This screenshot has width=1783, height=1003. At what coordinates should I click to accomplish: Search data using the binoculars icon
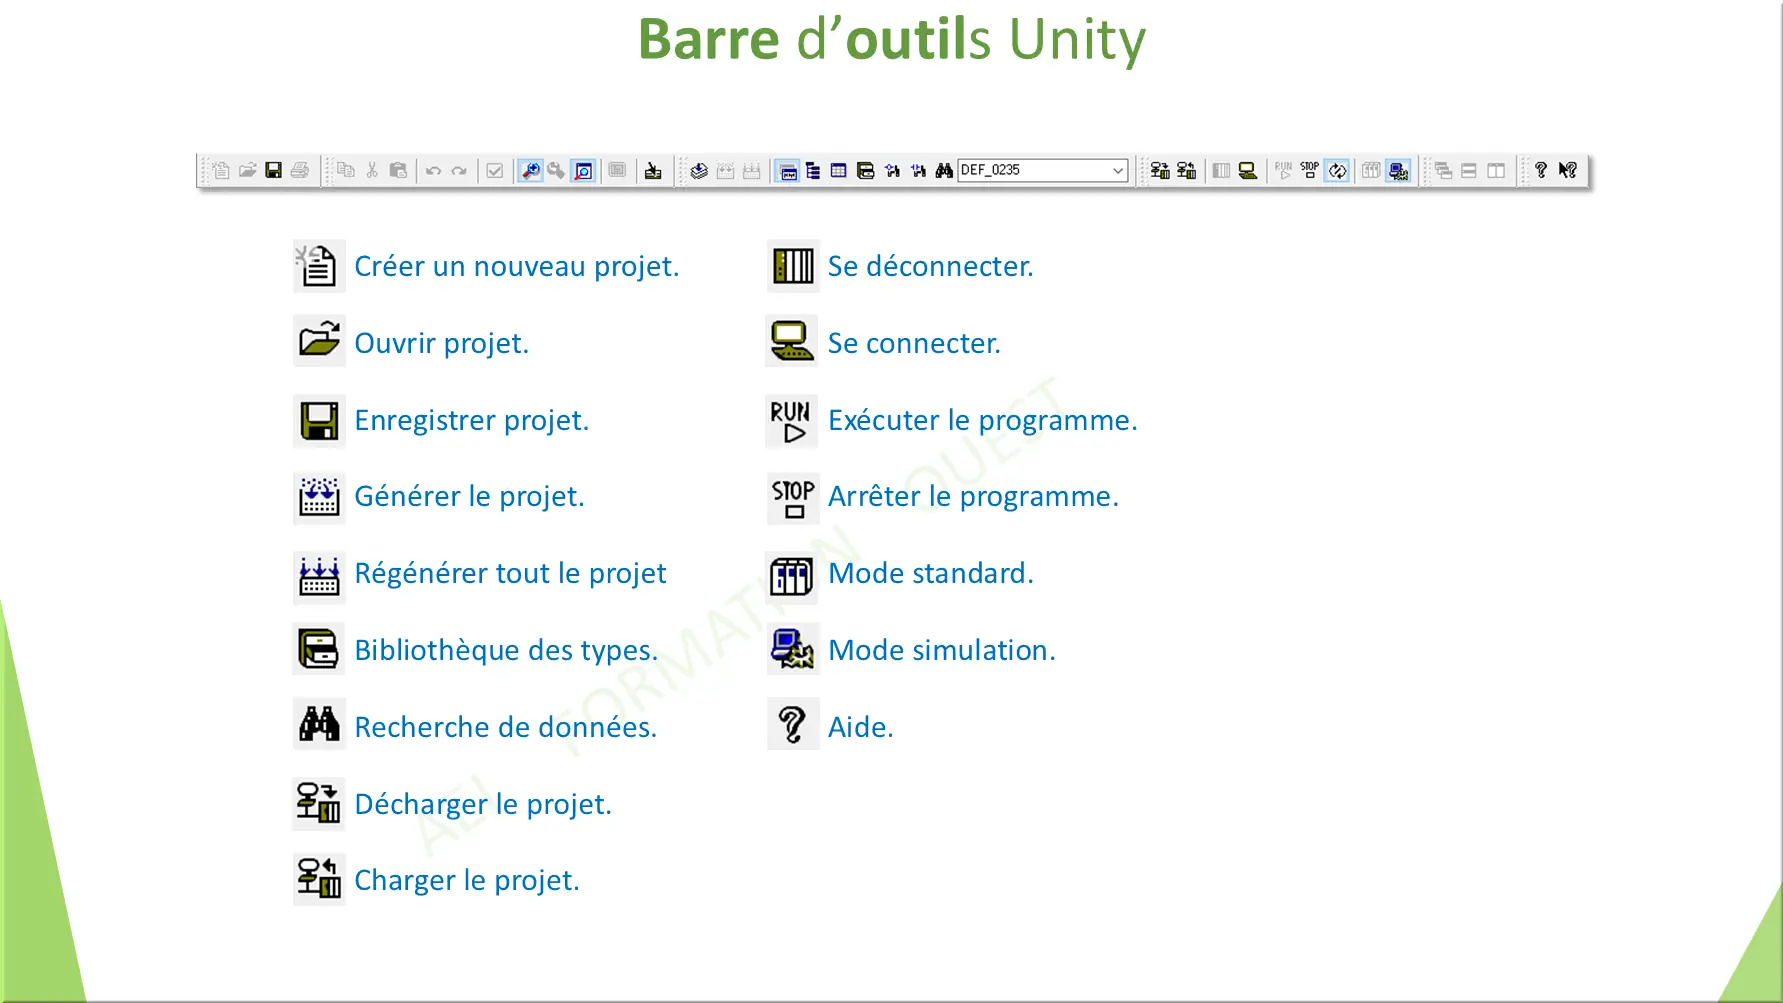(945, 170)
